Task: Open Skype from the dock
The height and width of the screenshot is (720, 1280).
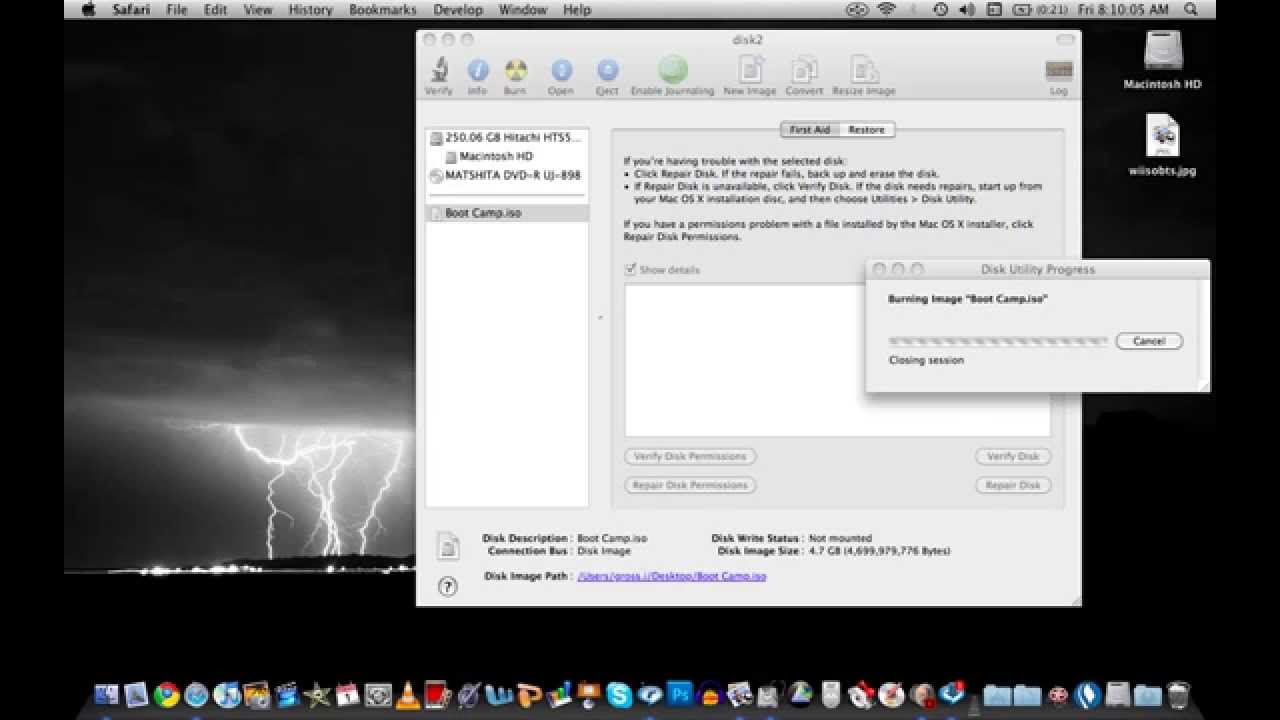Action: 619,695
